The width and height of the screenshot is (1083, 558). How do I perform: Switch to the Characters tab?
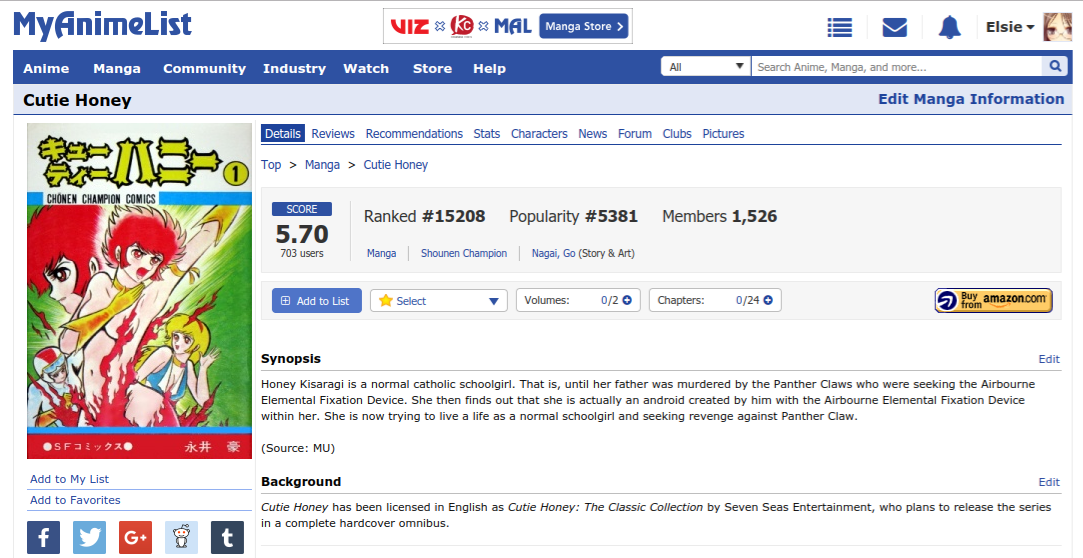click(x=539, y=133)
